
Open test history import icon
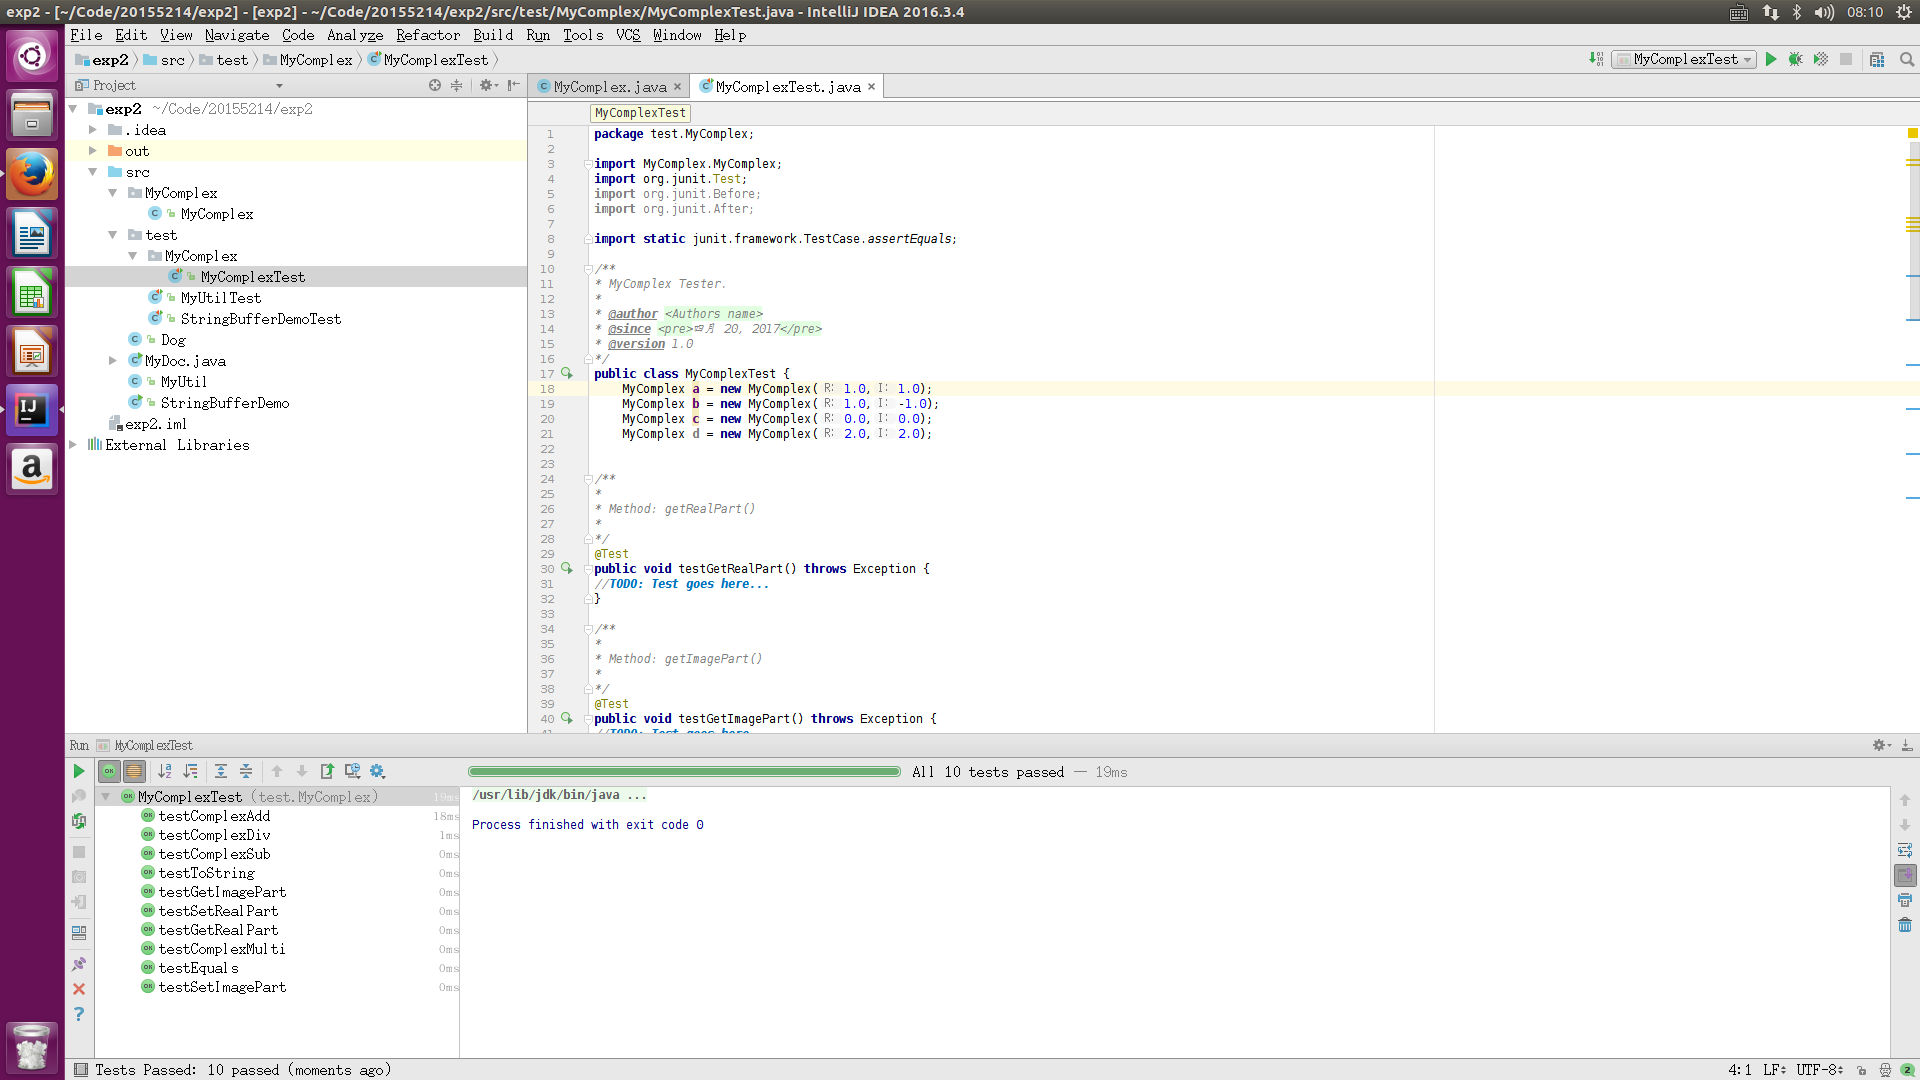pyautogui.click(x=352, y=771)
